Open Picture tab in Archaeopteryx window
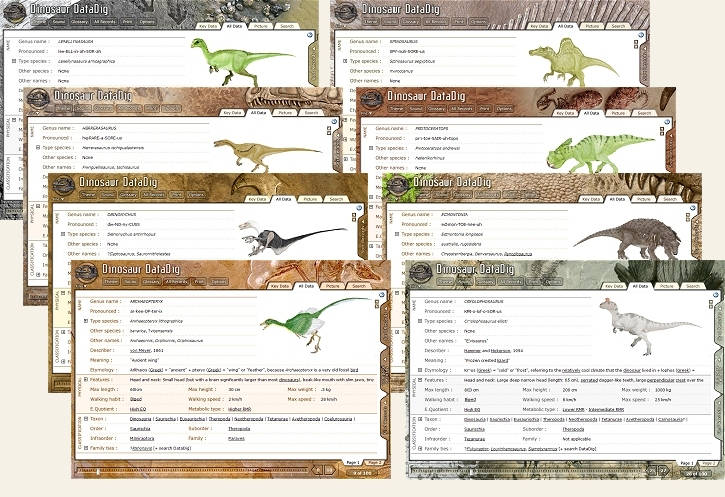725x497 pixels. click(x=332, y=286)
